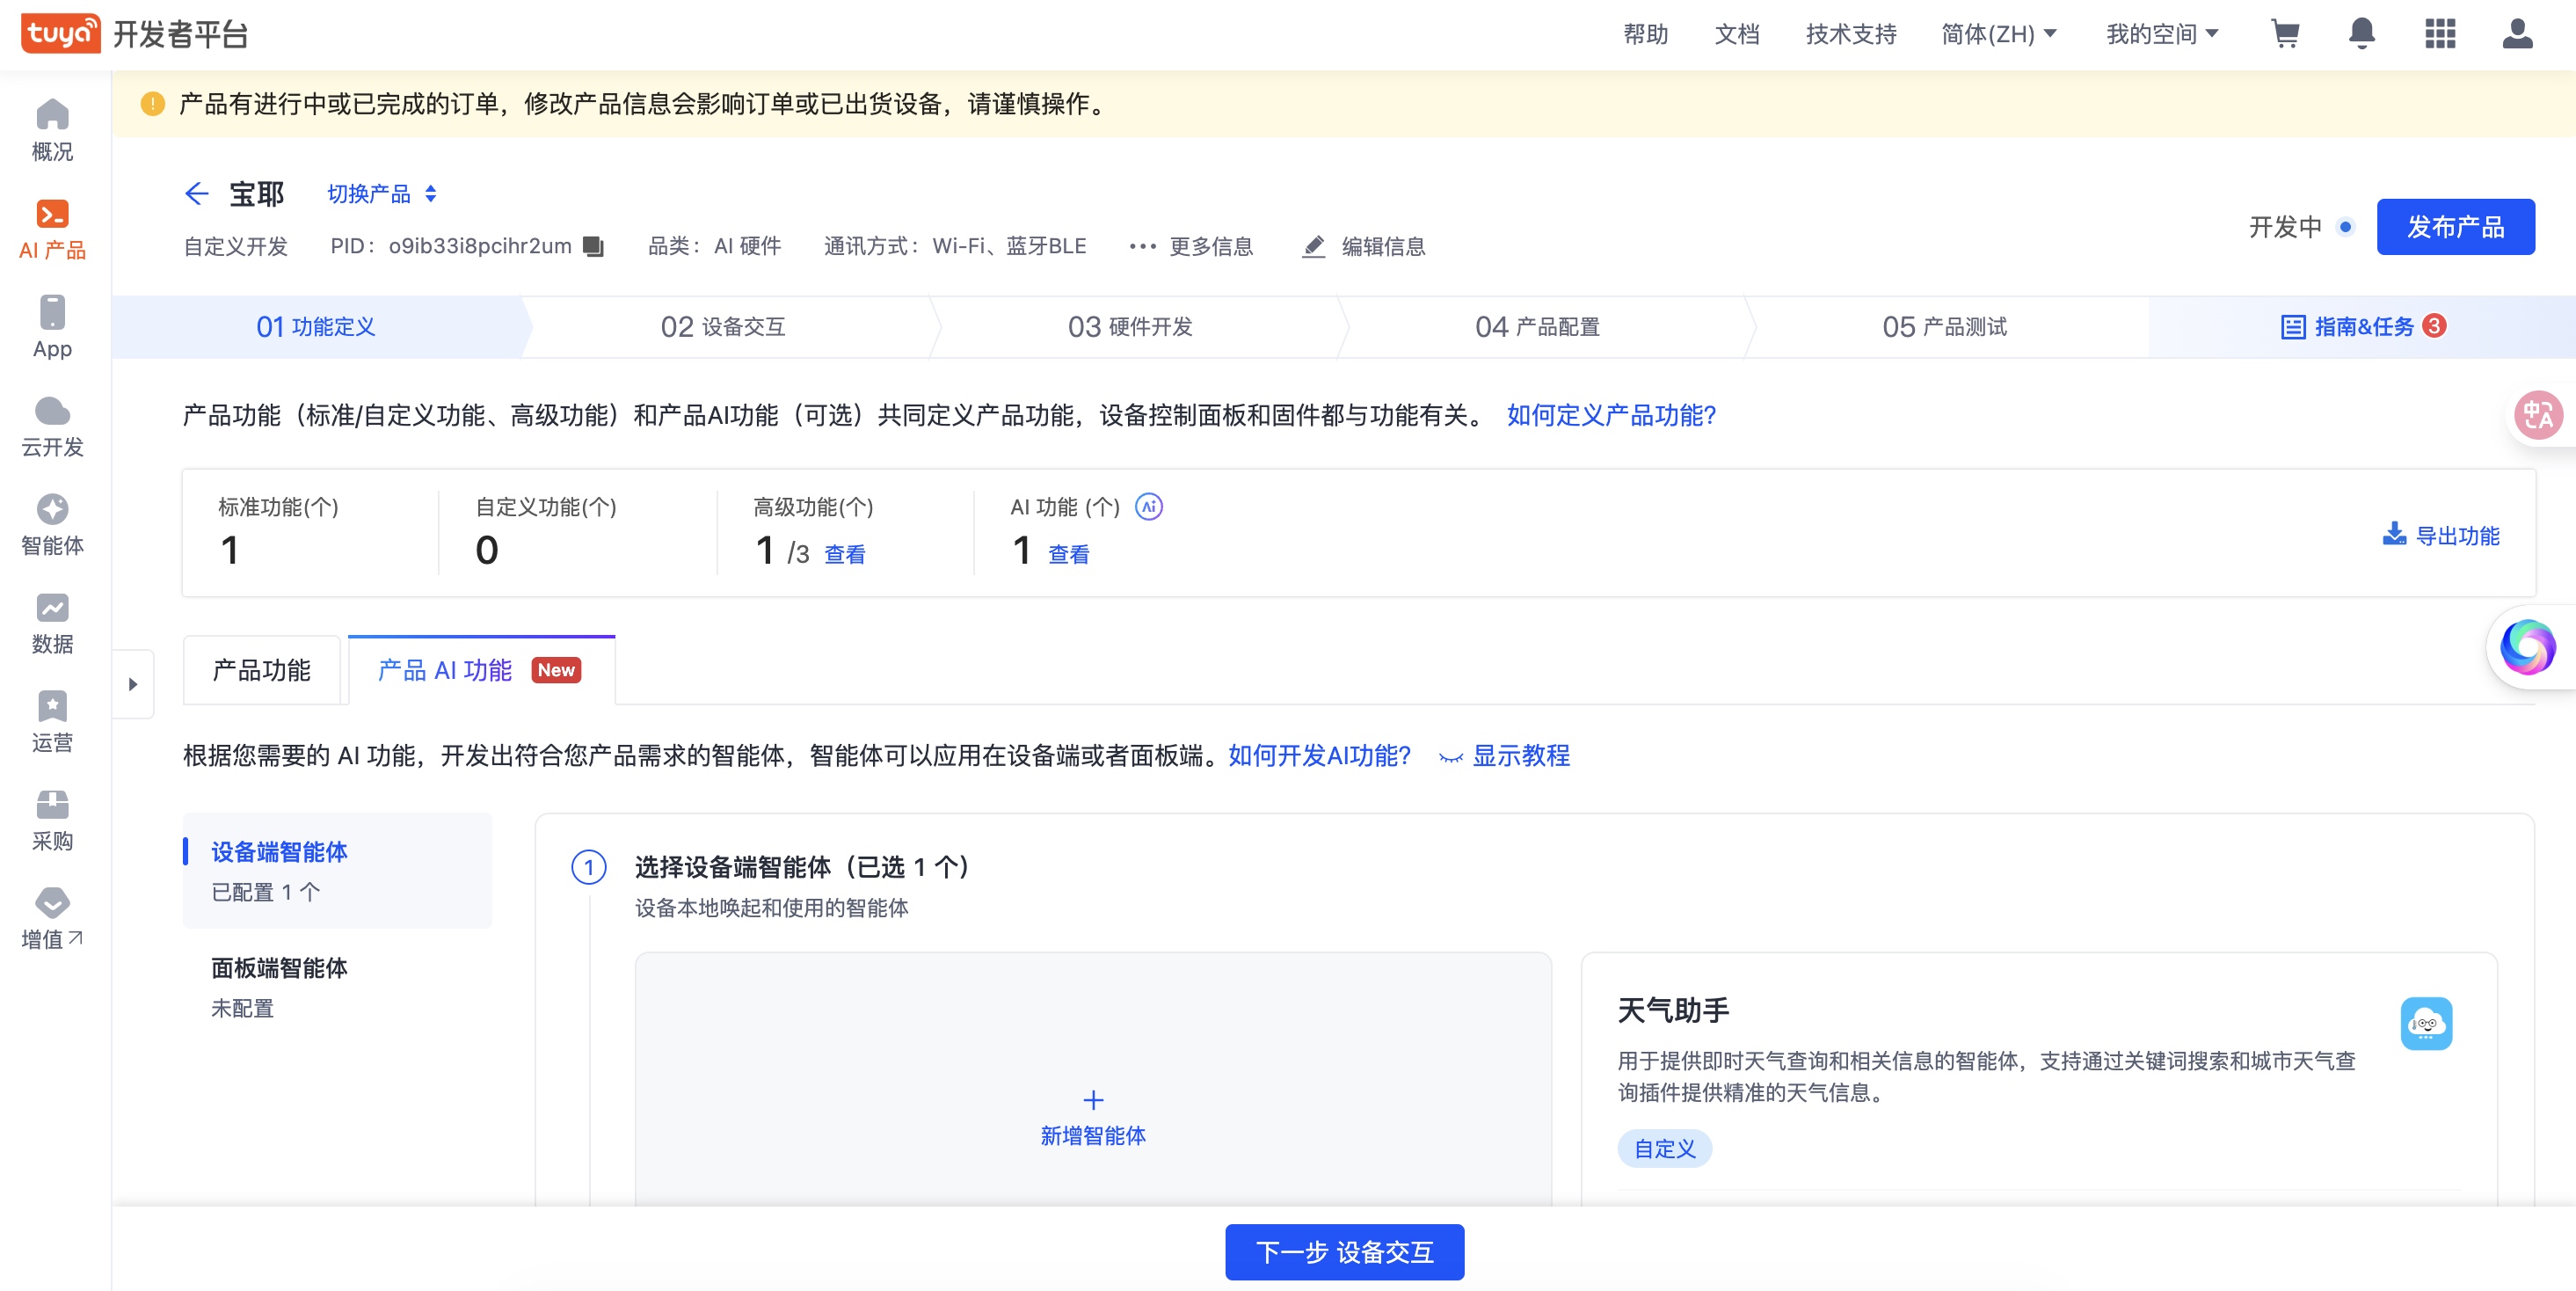2576x1291 pixels.
Task: Click the back arrow beside 宝耶
Action: tap(197, 194)
